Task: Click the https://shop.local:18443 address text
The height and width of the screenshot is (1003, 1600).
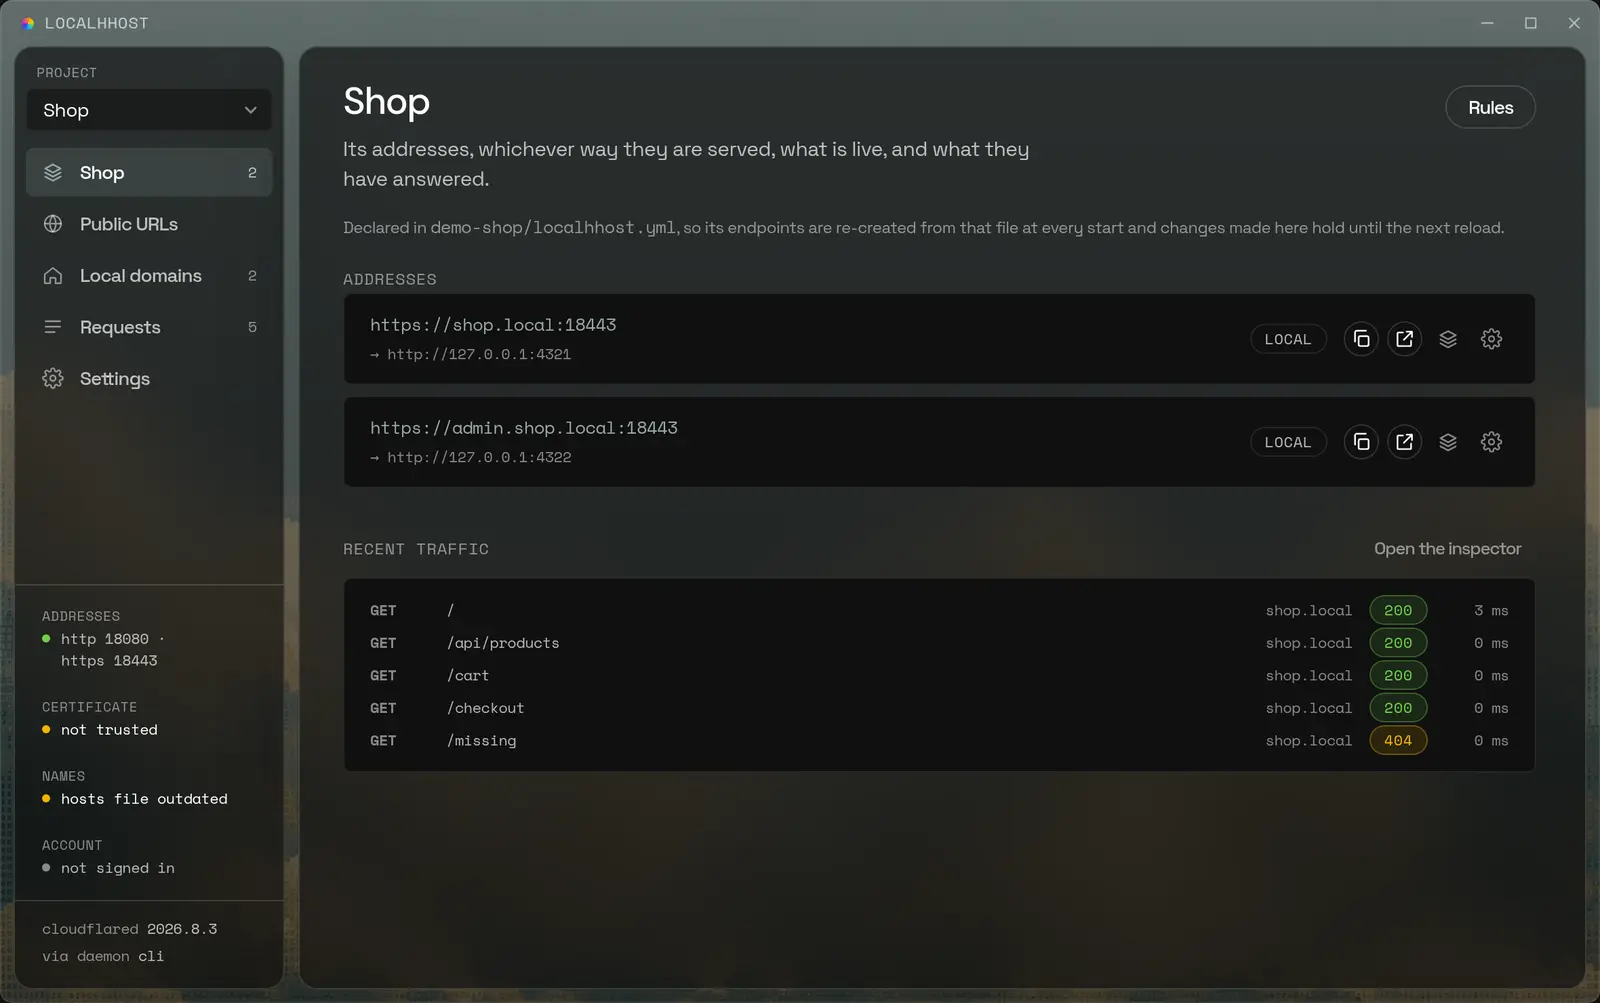Action: tap(493, 325)
